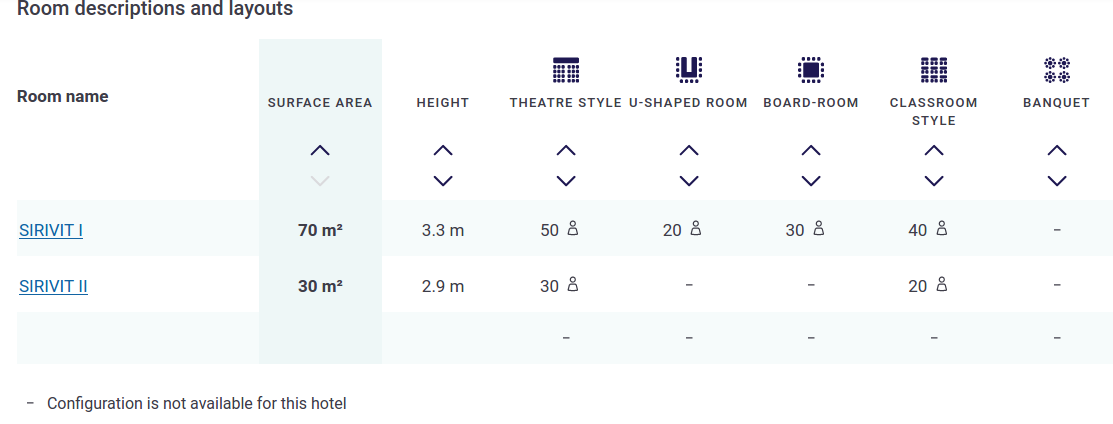Click person icon beside SIRIVIT I board-room capacity
This screenshot has width=1113, height=424.
(818, 229)
